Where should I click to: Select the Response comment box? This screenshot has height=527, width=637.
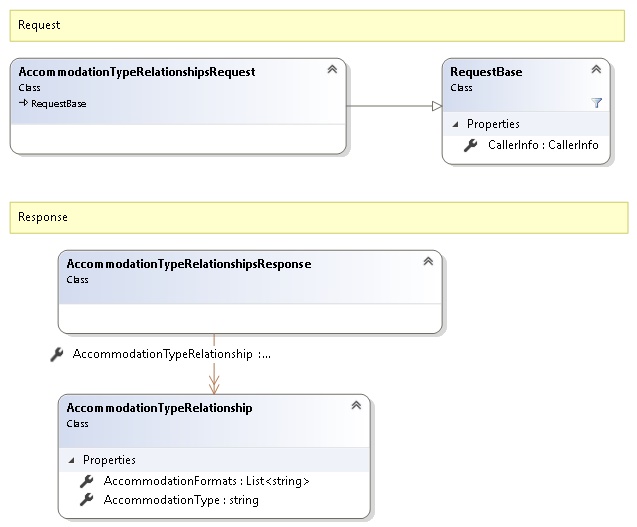coord(318,217)
